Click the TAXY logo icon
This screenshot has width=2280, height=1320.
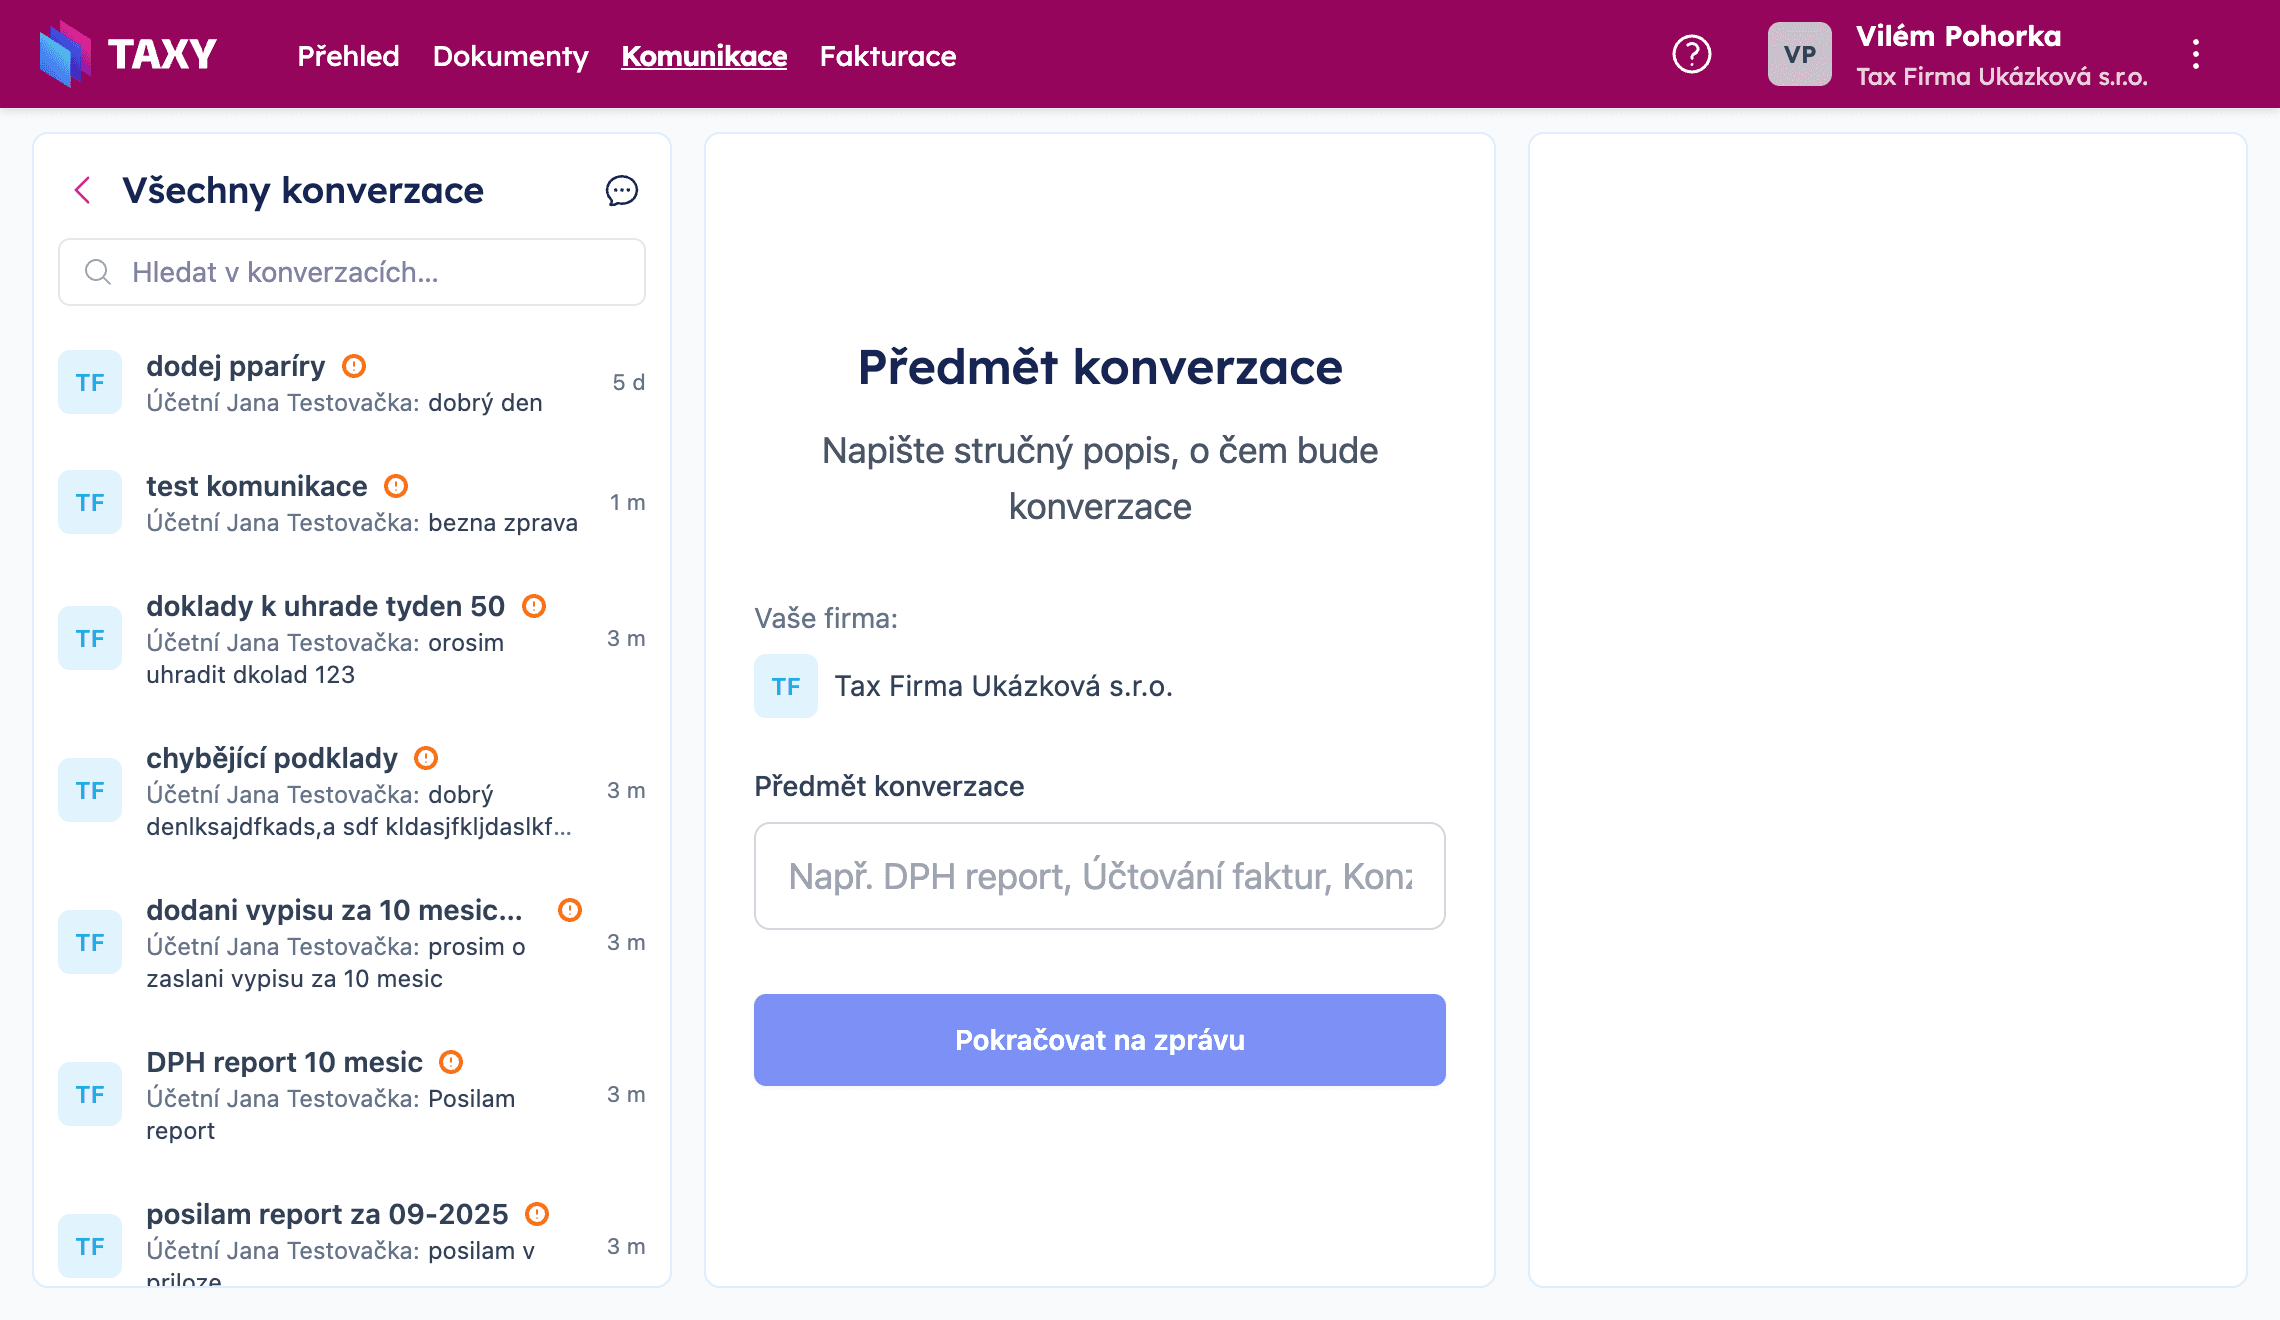[x=64, y=54]
